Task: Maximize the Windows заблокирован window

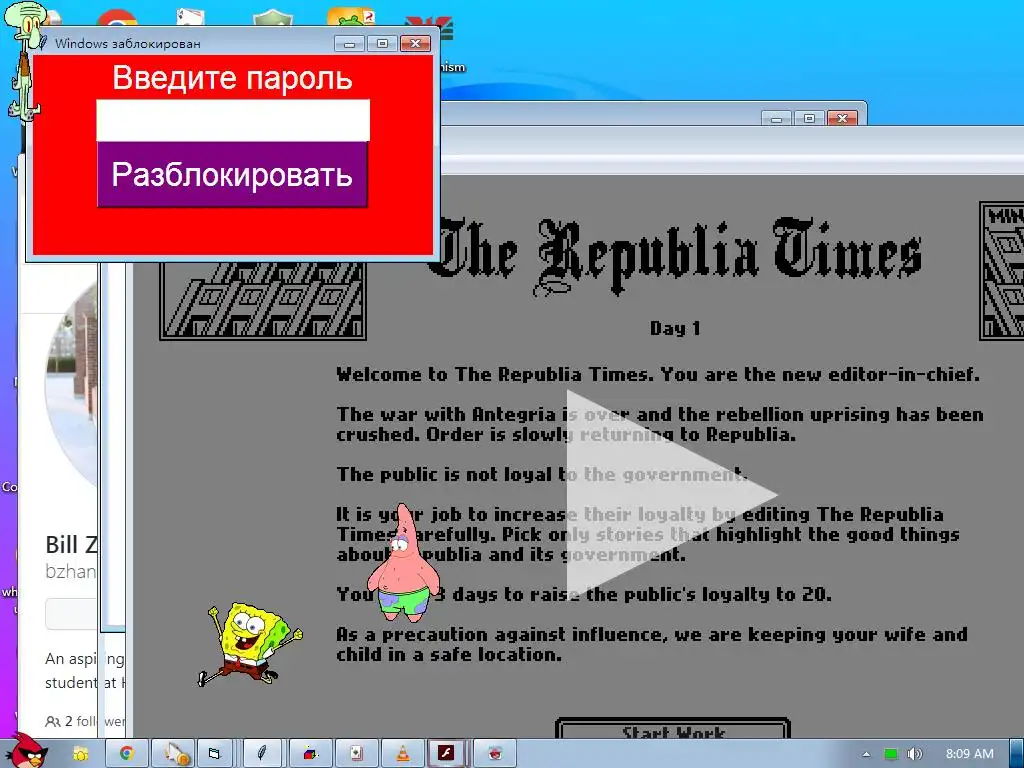Action: 382,44
